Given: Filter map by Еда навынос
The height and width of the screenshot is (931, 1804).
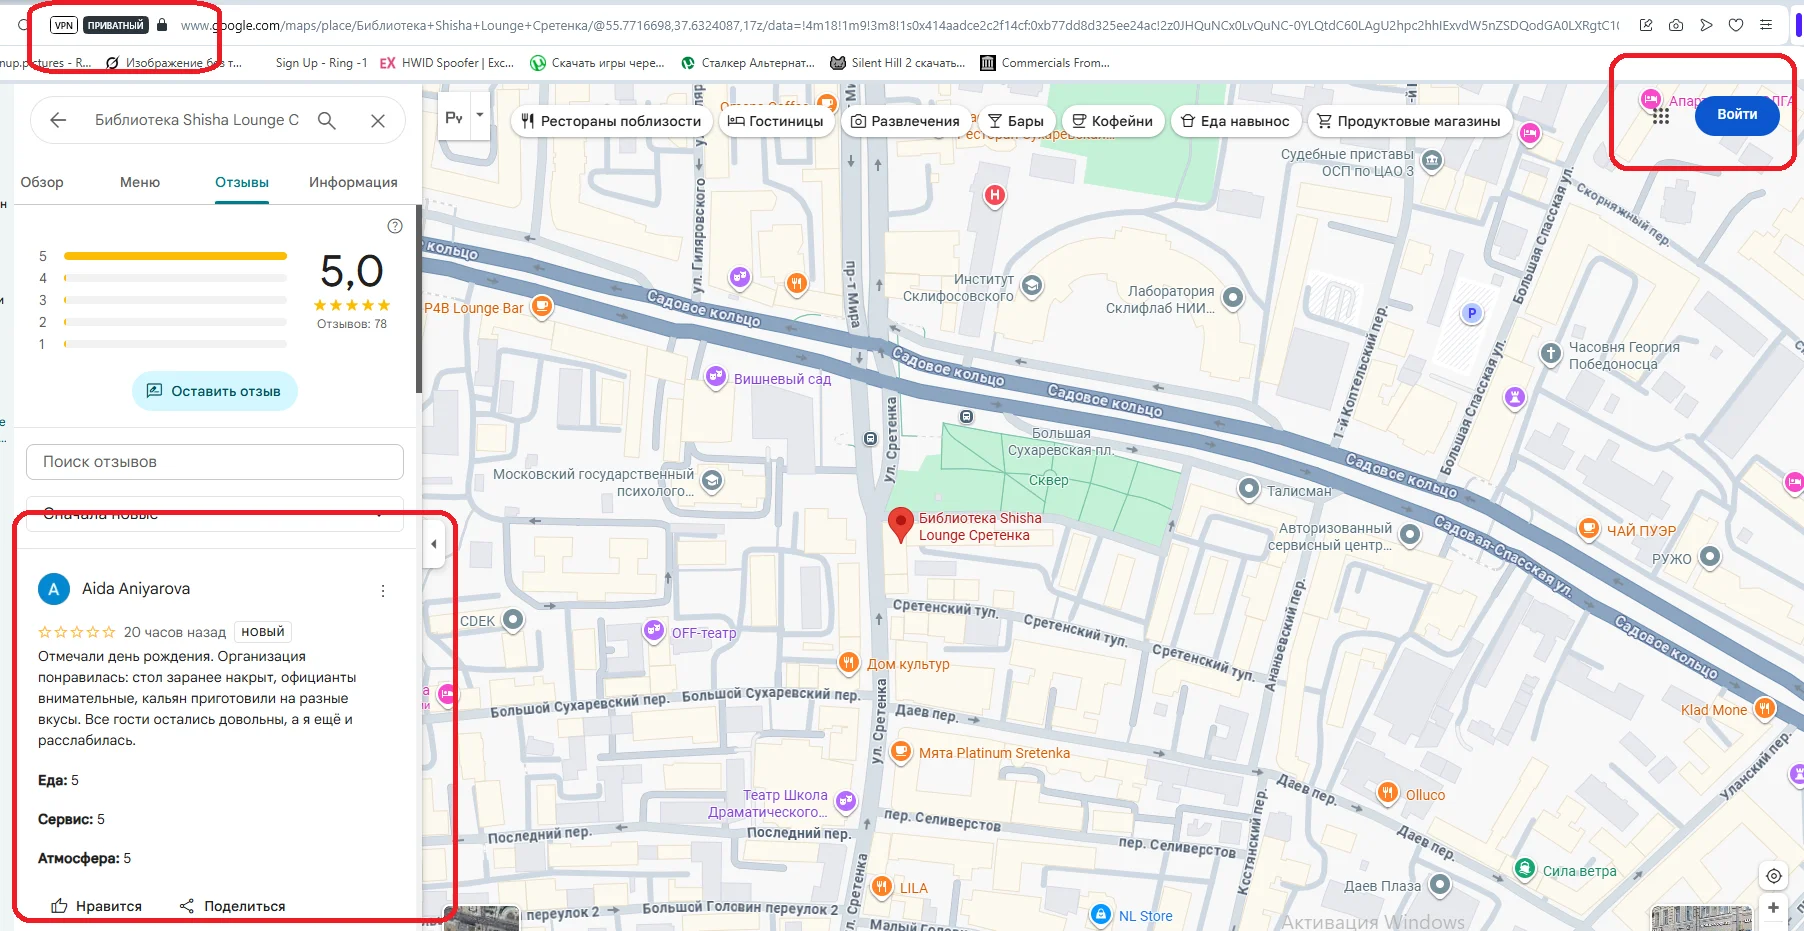Looking at the screenshot, I should point(1235,121).
